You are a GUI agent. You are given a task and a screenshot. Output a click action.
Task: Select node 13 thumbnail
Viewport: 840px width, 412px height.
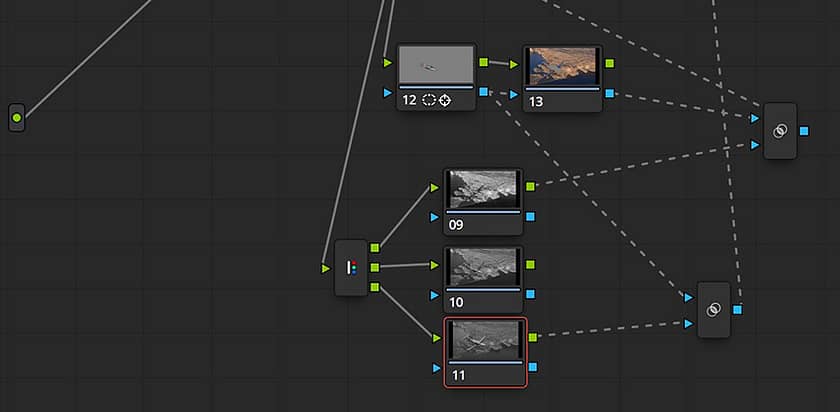(562, 66)
